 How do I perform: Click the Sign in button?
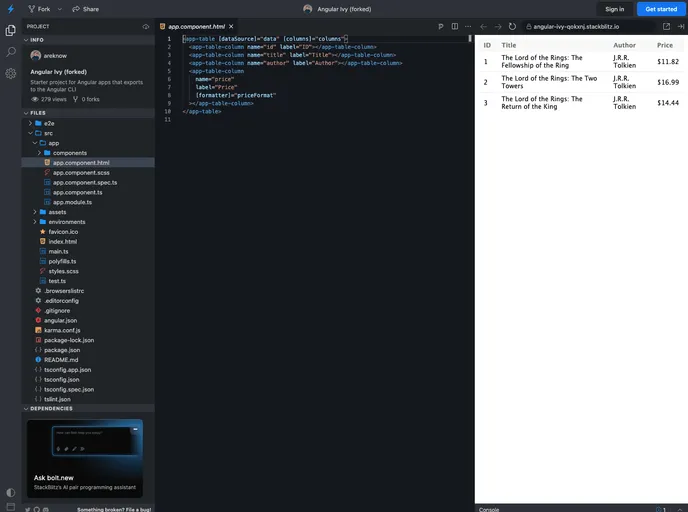point(614,9)
